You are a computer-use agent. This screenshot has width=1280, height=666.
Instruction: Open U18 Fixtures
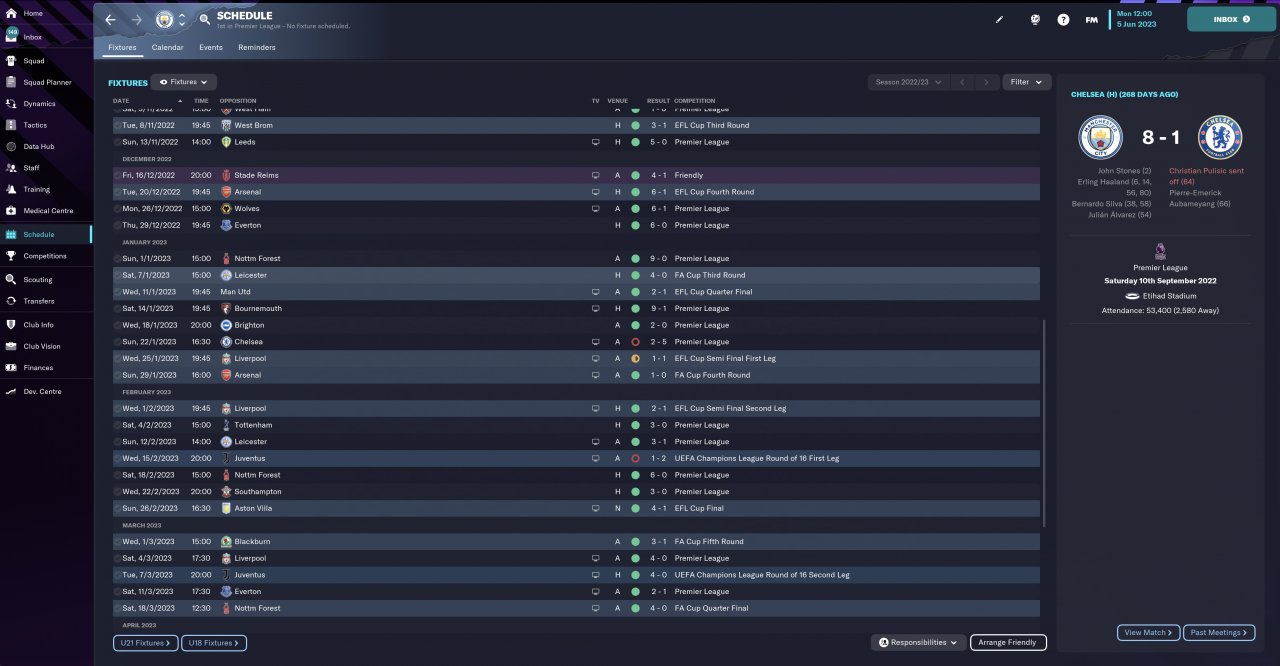[x=214, y=643]
